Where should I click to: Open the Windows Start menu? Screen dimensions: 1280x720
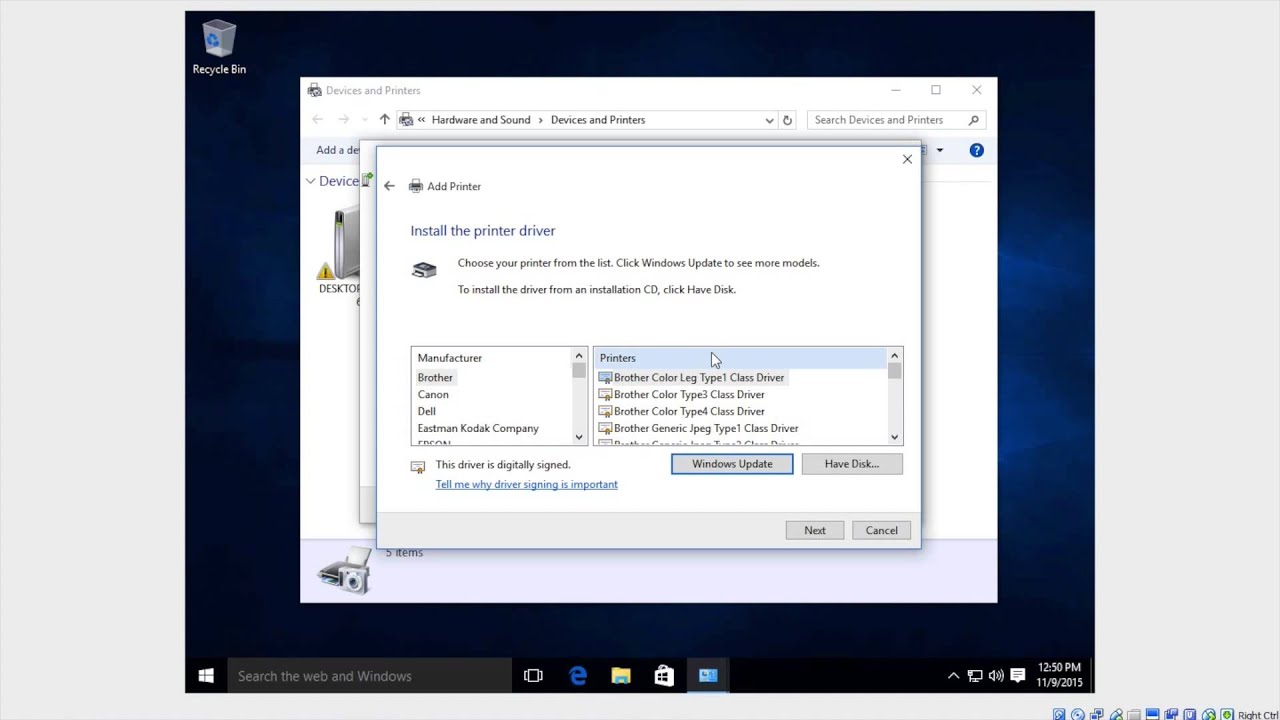click(x=206, y=676)
